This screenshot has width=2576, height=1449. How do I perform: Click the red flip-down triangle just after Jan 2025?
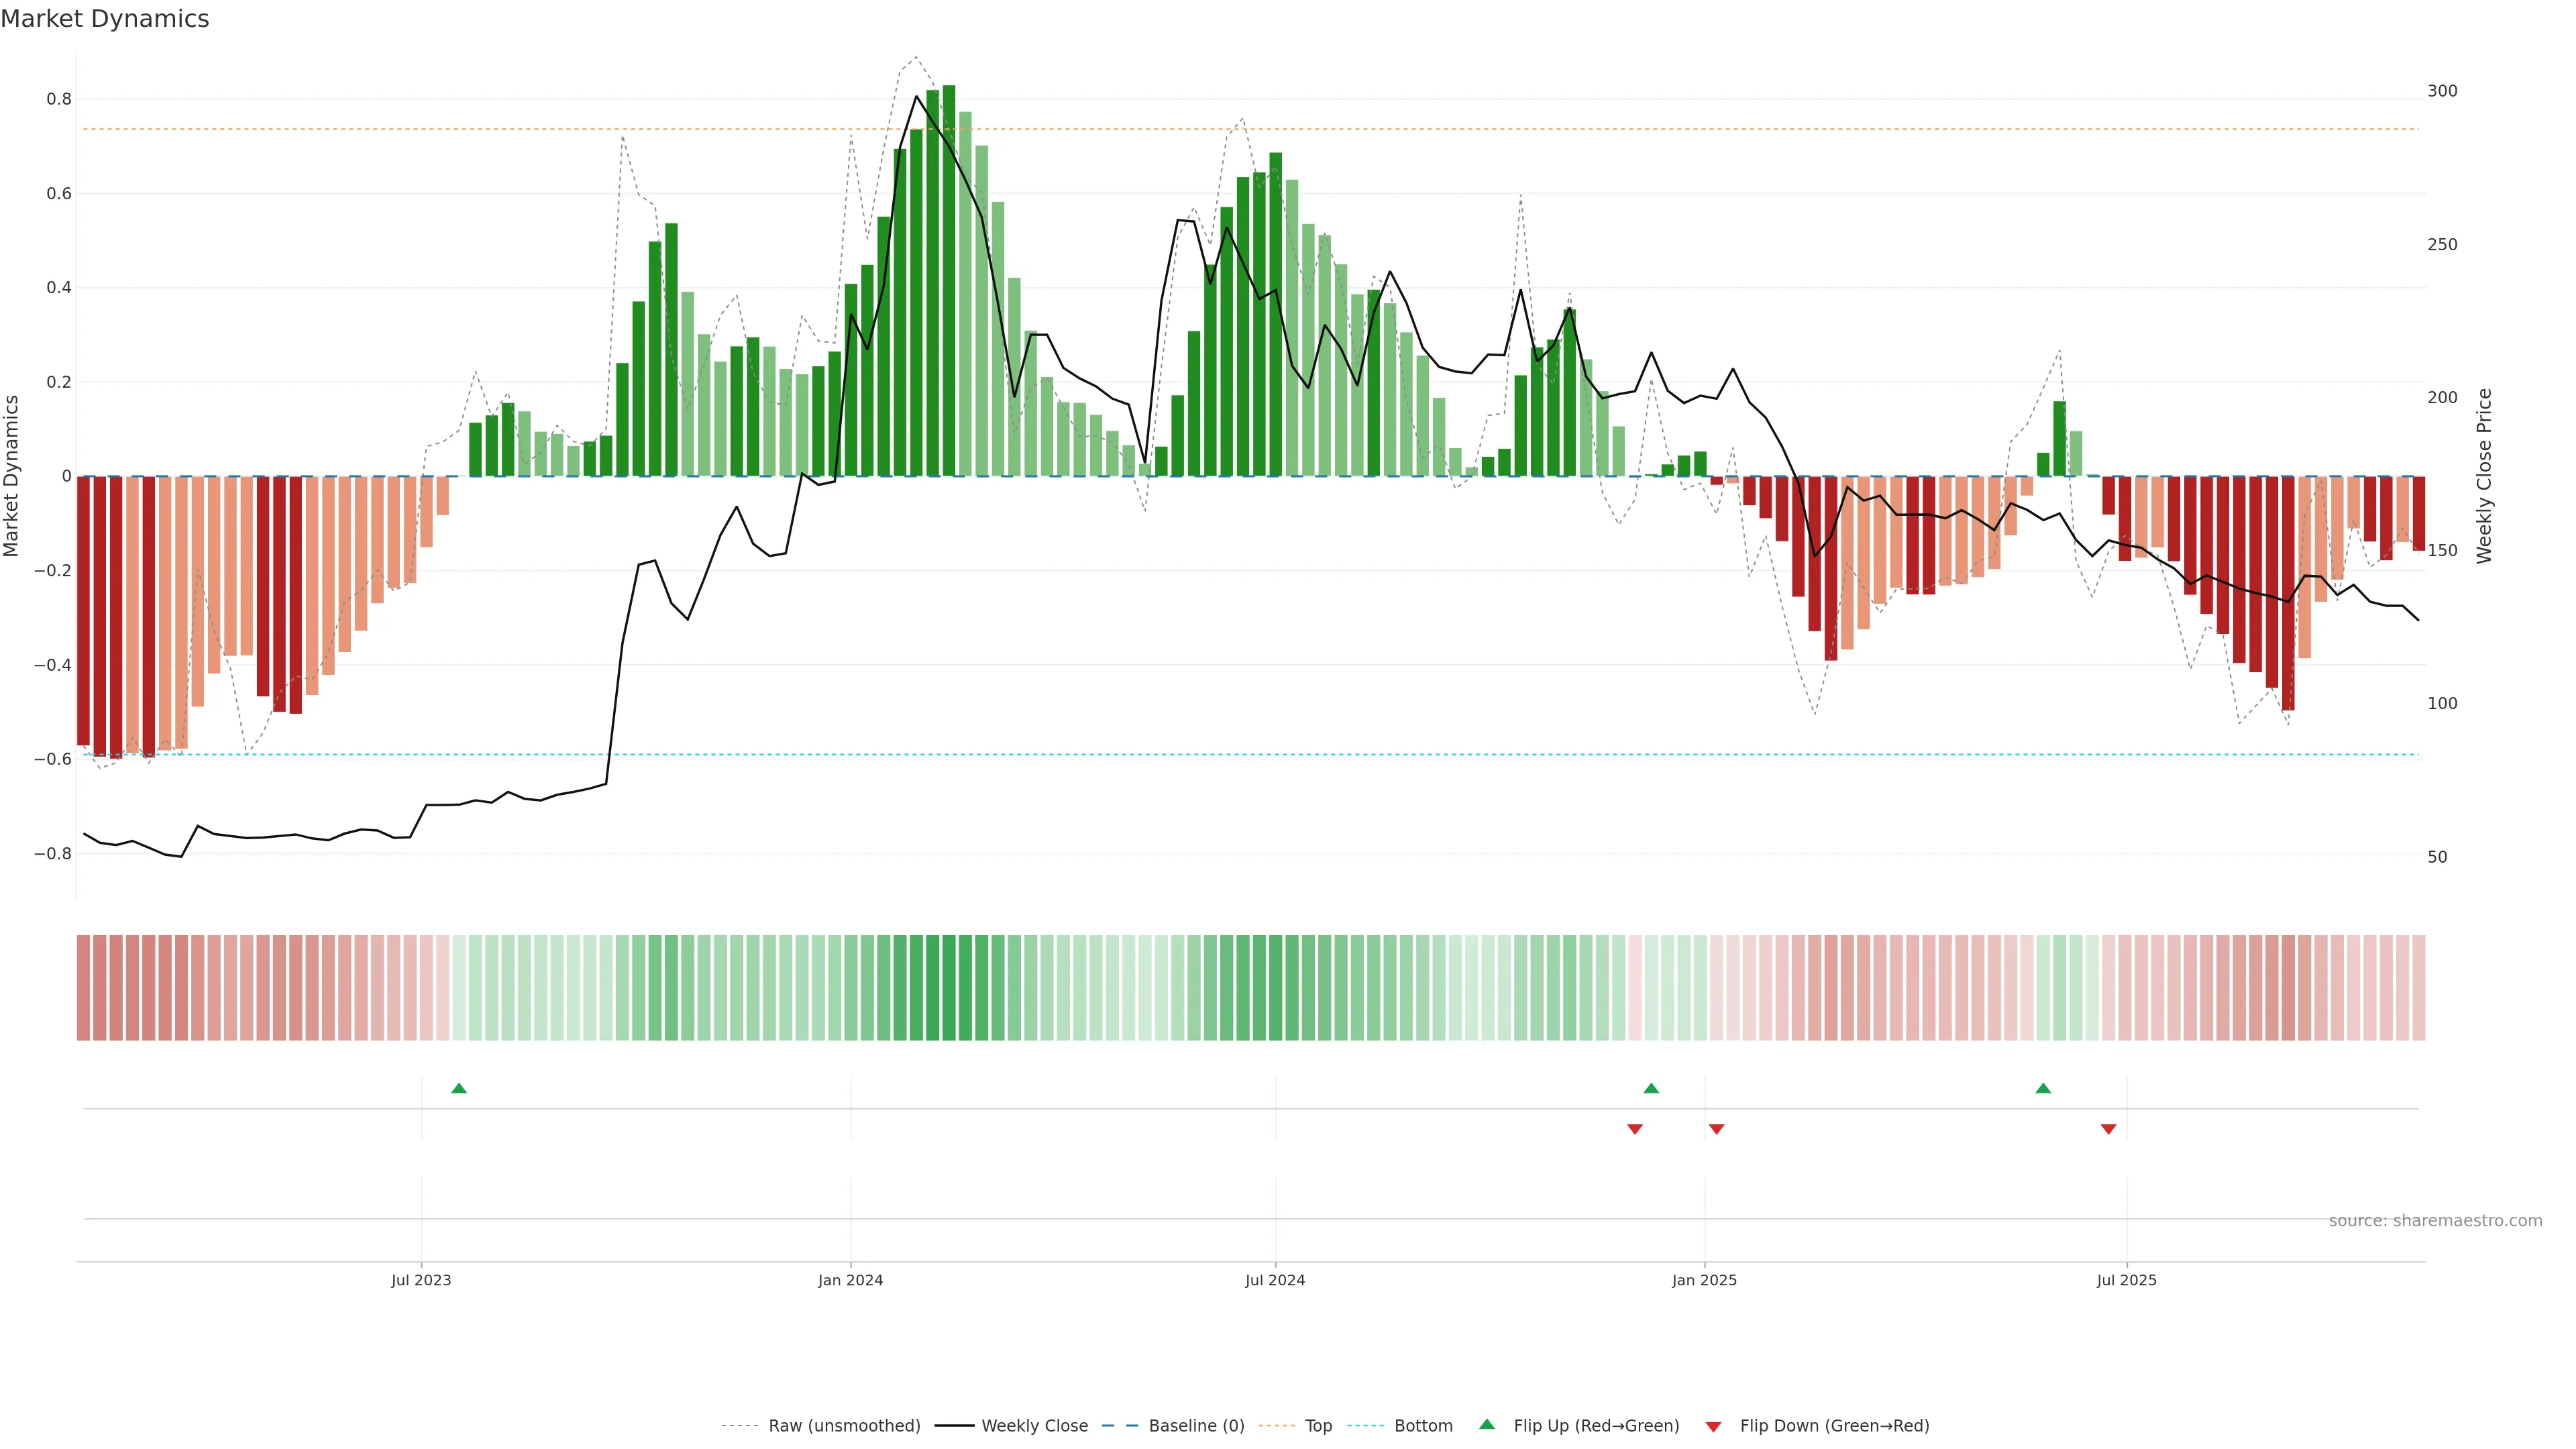pos(1716,1129)
